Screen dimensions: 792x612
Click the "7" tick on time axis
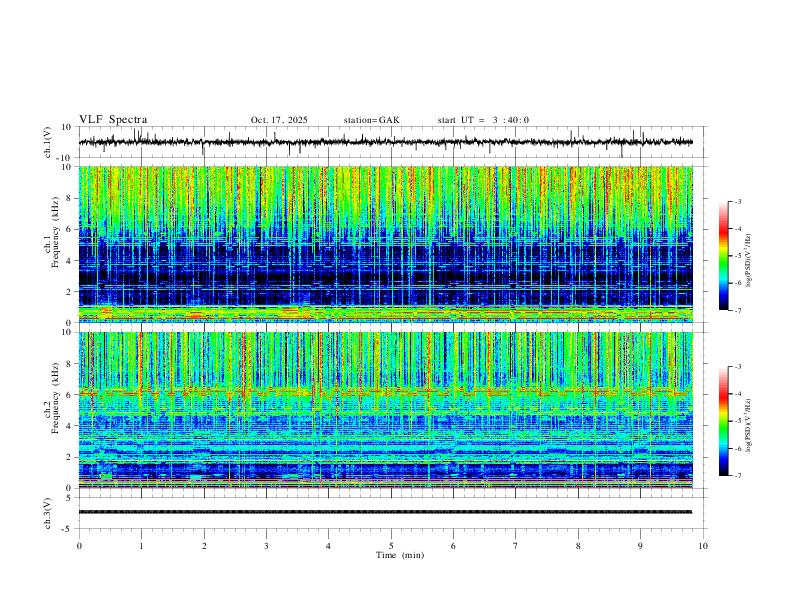[x=516, y=546]
